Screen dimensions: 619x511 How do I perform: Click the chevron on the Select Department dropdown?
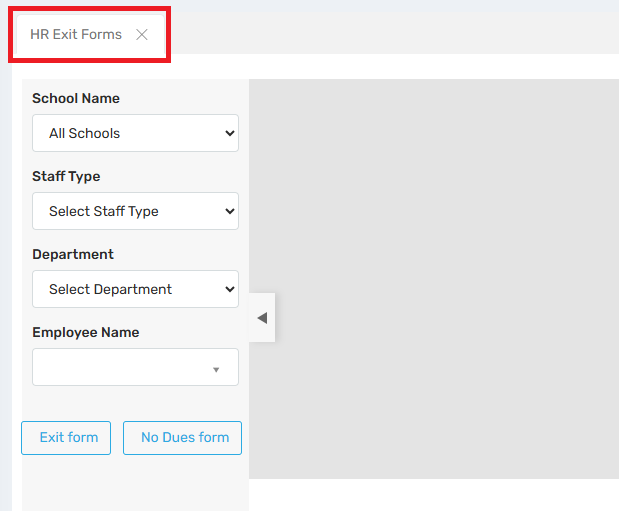[230, 289]
